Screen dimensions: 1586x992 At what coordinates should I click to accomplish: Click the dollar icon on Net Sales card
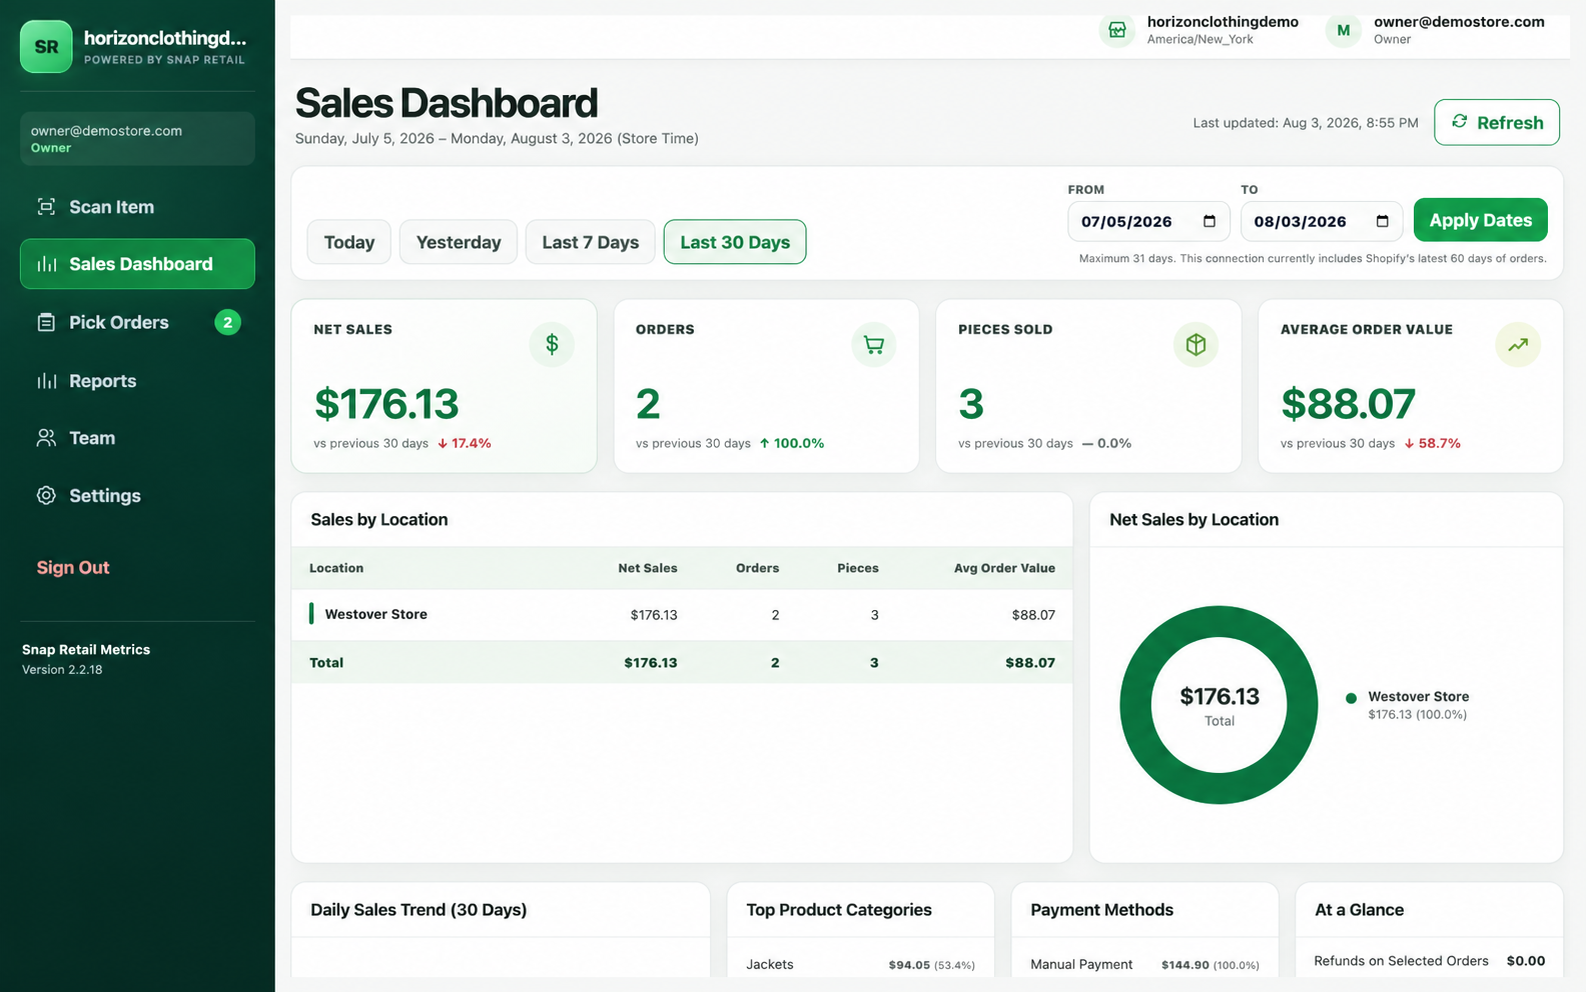552,345
